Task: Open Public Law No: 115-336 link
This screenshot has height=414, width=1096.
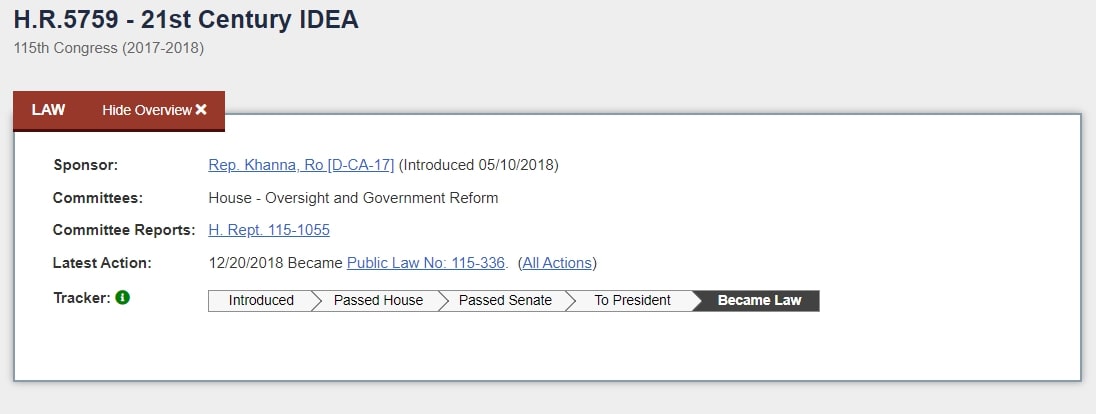Action: pos(426,263)
